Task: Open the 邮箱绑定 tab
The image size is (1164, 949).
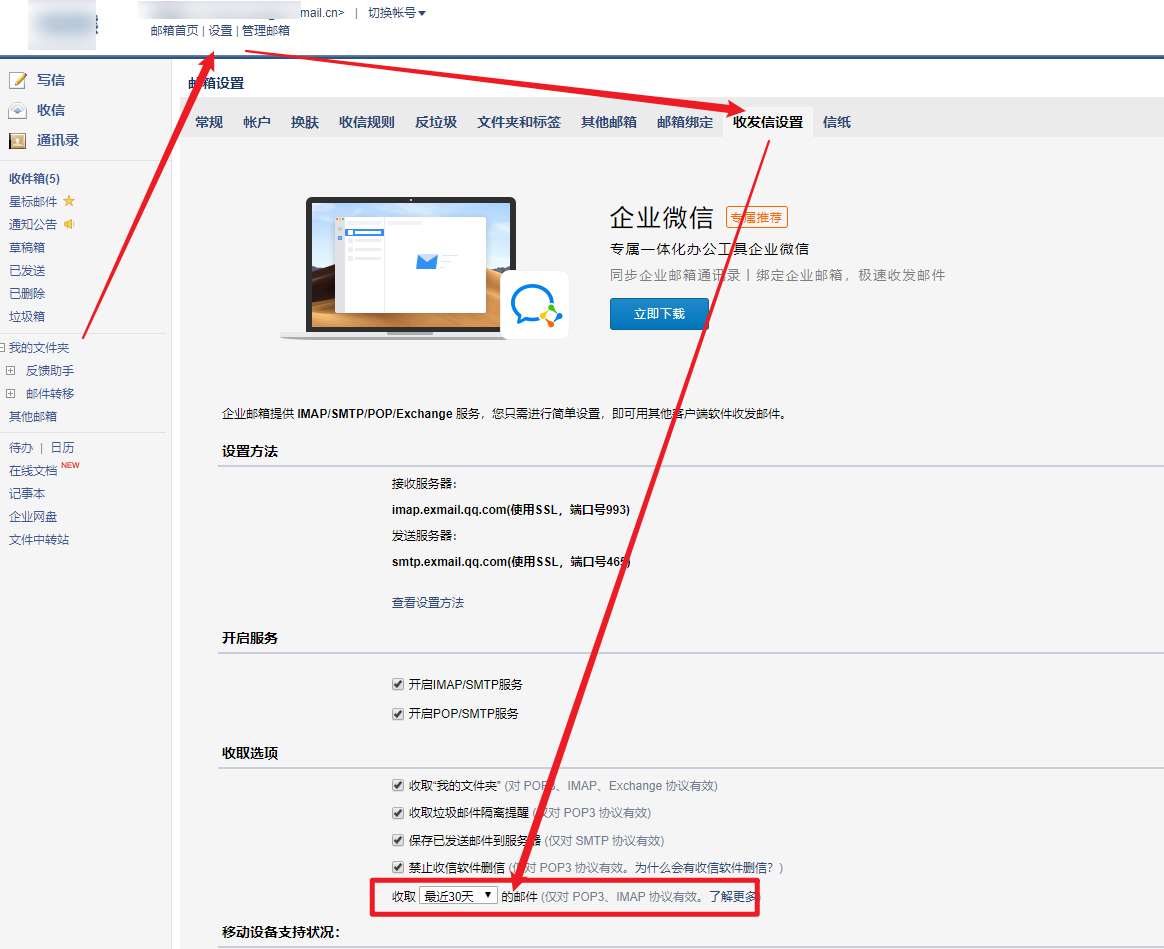Action: pos(684,123)
